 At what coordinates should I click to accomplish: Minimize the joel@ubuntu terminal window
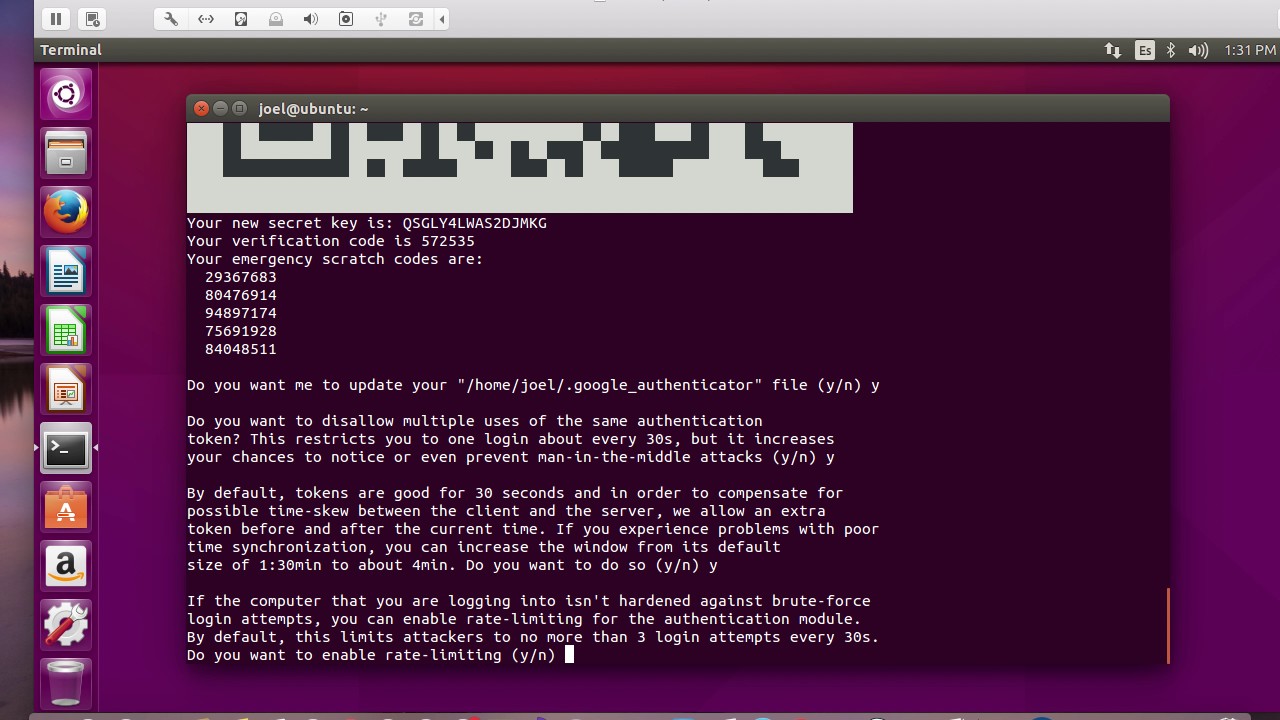click(x=220, y=108)
